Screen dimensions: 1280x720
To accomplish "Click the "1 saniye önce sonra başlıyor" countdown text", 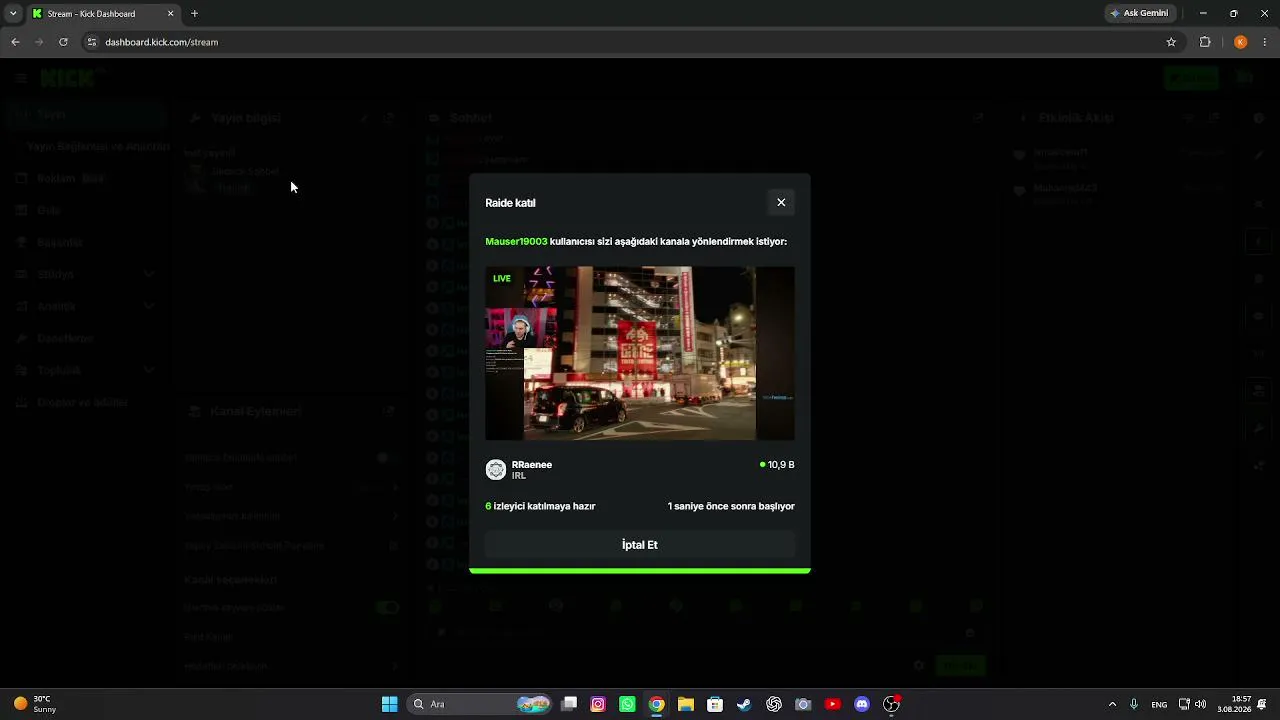I will 731,506.
